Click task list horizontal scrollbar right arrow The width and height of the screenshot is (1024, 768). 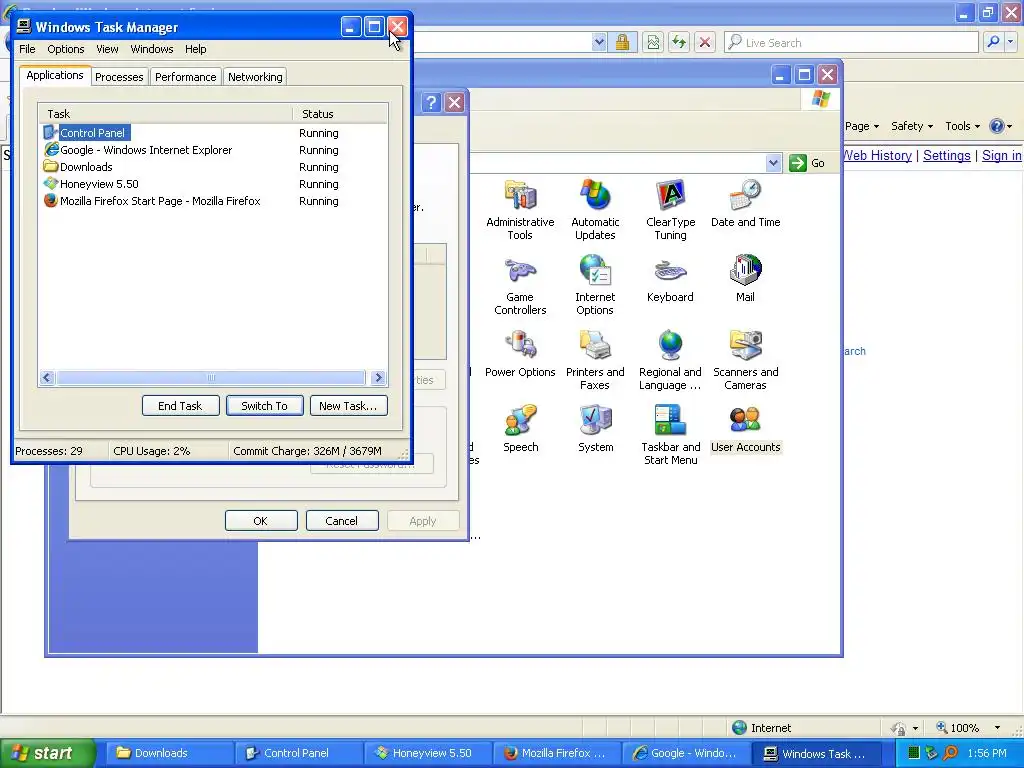(x=377, y=377)
